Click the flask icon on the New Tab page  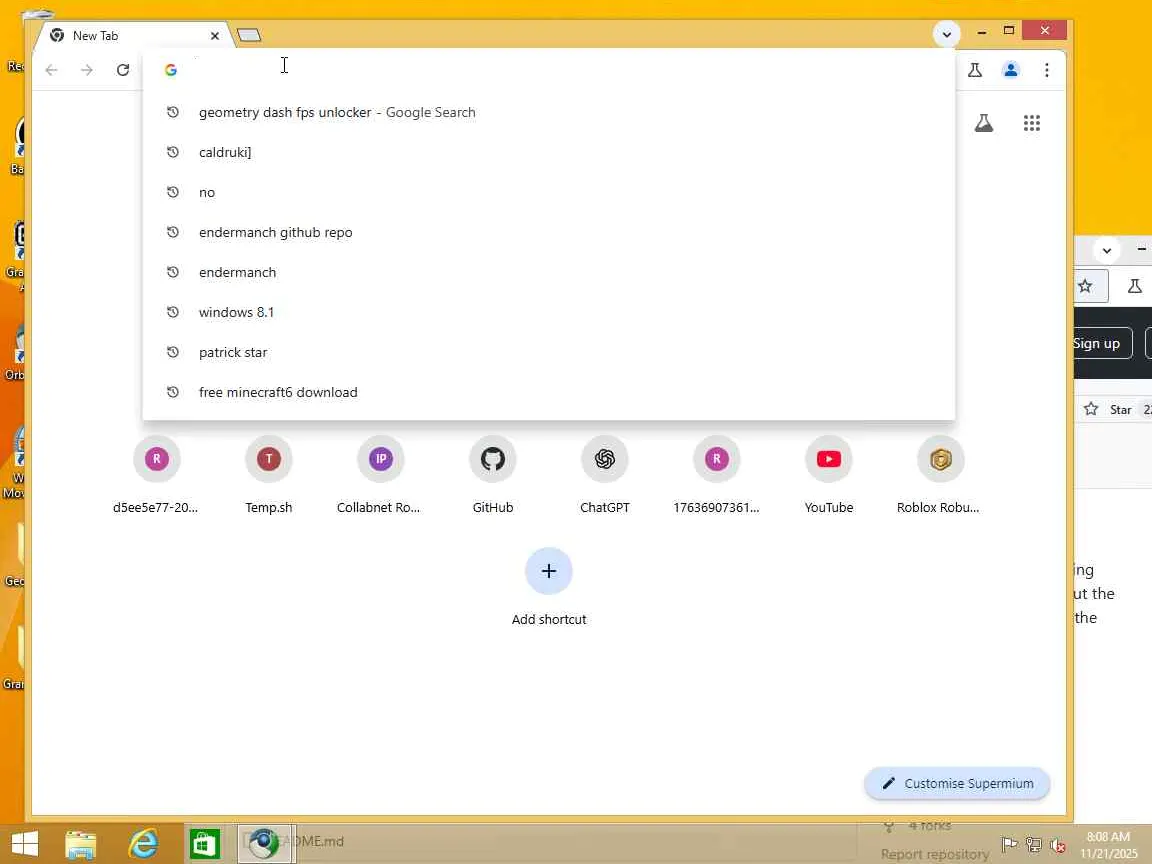pos(984,123)
